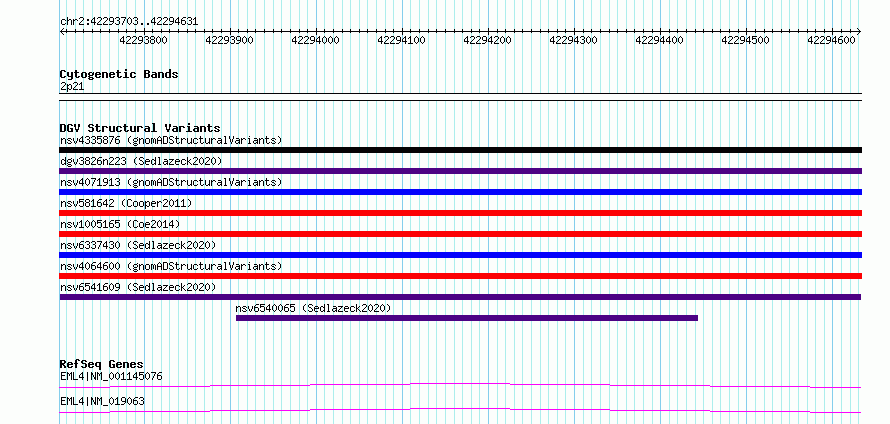Click ruler position 42294000
The height and width of the screenshot is (424, 890).
316,40
